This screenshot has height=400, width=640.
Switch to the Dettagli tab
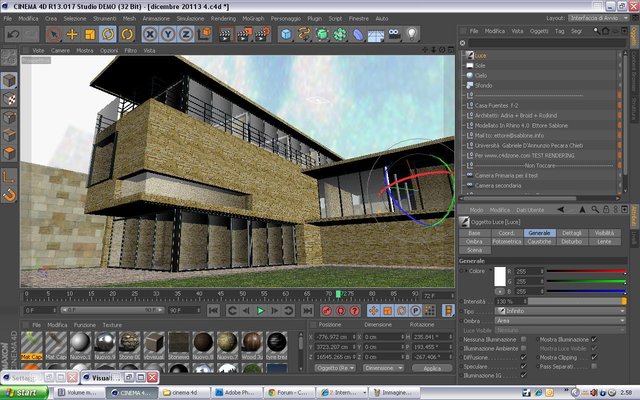coord(571,233)
